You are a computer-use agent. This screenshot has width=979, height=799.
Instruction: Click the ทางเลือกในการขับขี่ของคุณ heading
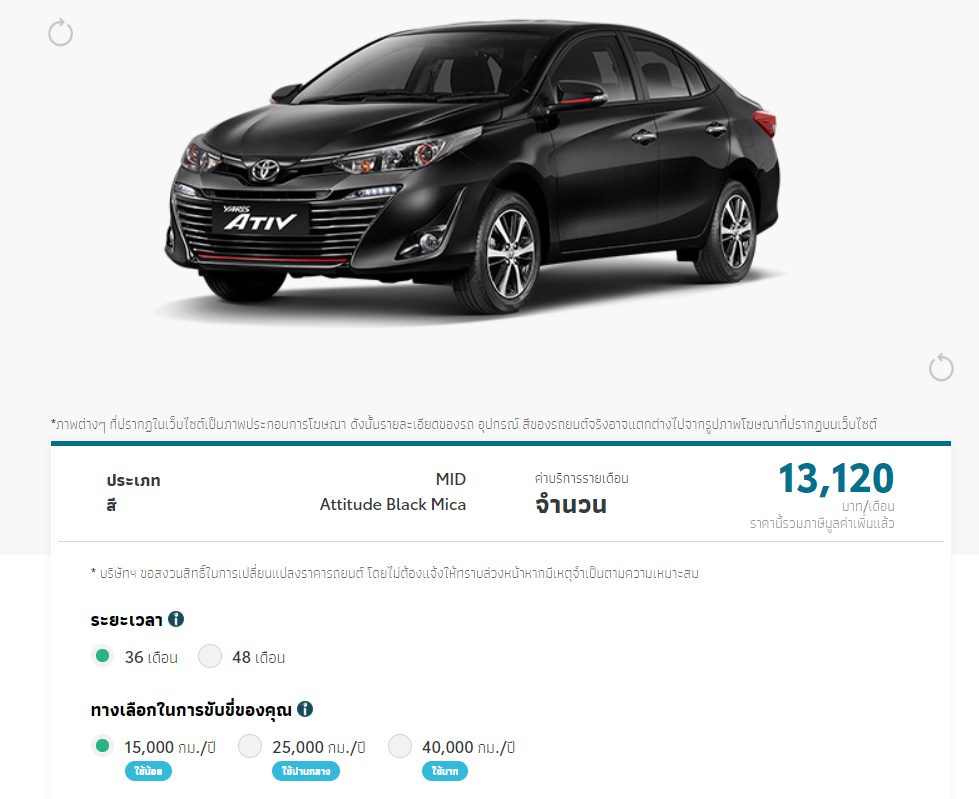[191, 710]
